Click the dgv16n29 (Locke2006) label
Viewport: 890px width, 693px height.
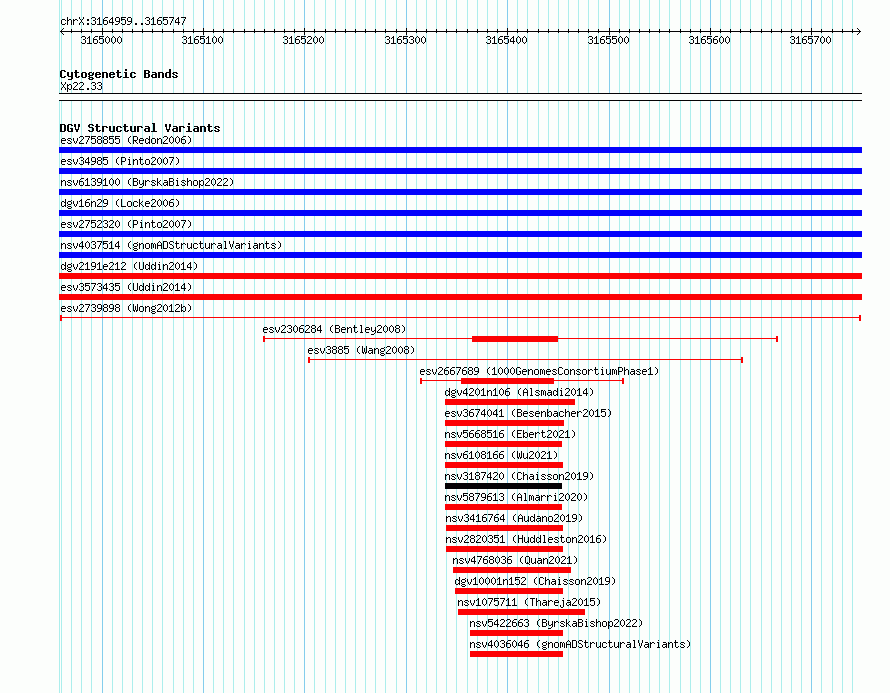tap(120, 203)
